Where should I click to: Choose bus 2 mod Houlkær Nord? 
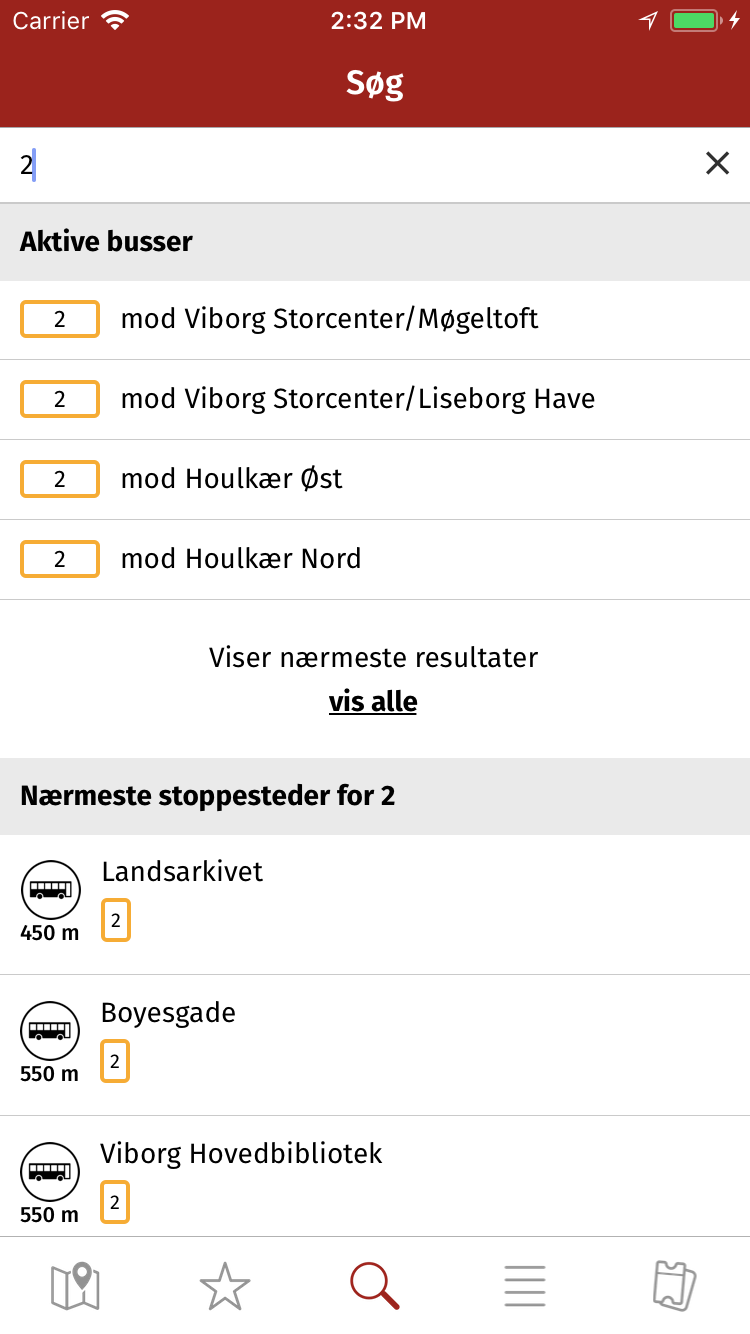point(375,560)
